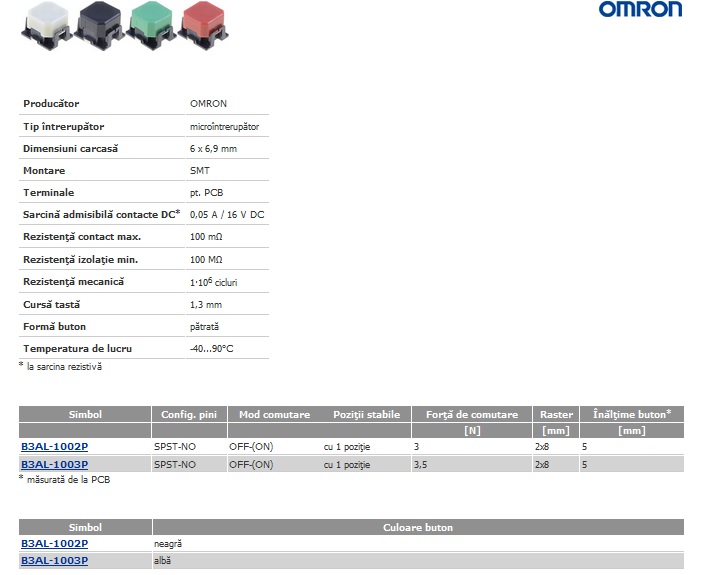Click the Config. pini column header
The height and width of the screenshot is (575, 714).
coord(189,414)
